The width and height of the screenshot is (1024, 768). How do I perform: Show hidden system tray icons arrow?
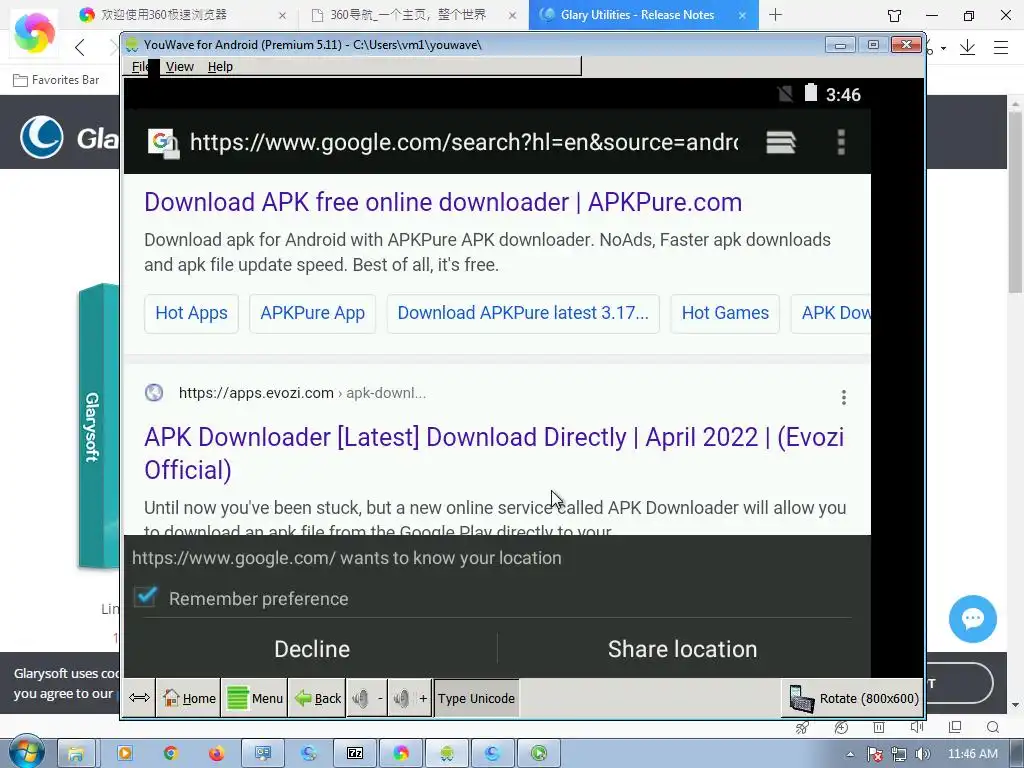(850, 754)
